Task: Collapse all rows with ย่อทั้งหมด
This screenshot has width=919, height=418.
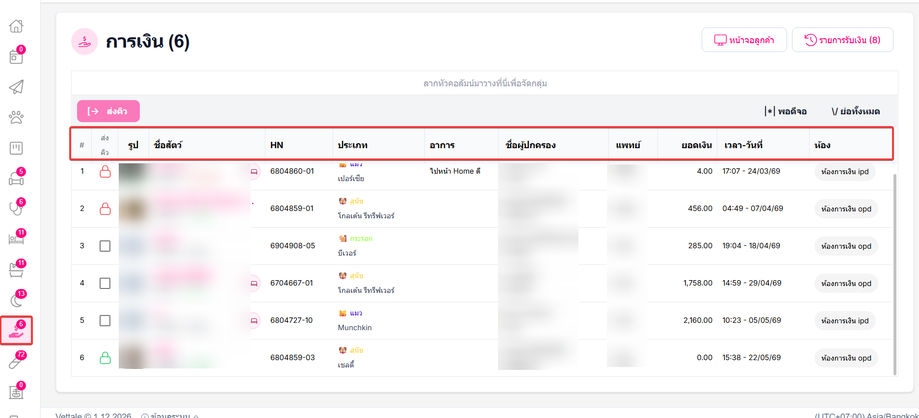Action: [855, 111]
